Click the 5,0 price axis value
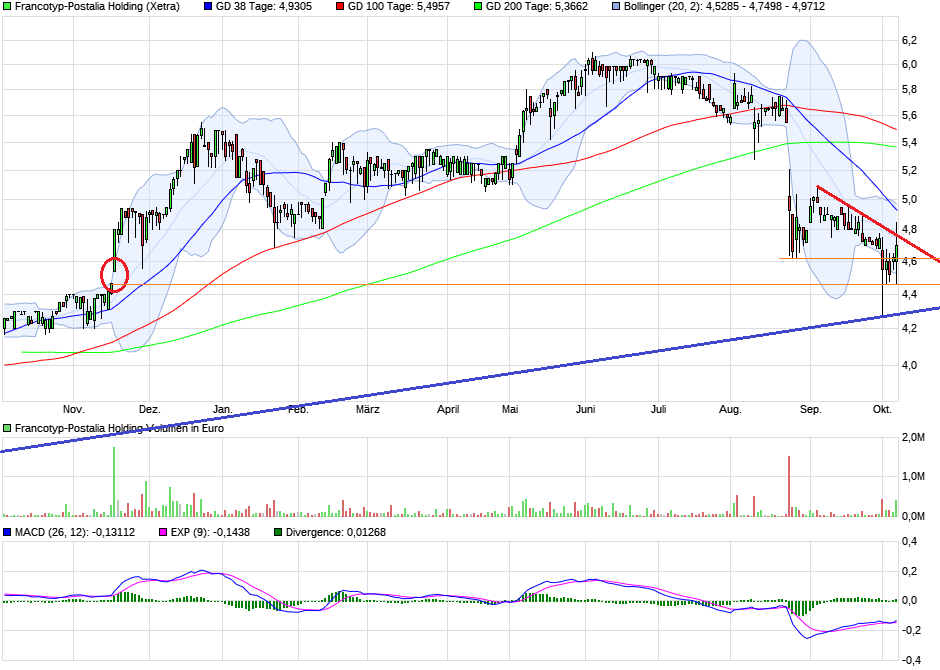Screen dimensions: 940x670 pyautogui.click(x=909, y=200)
